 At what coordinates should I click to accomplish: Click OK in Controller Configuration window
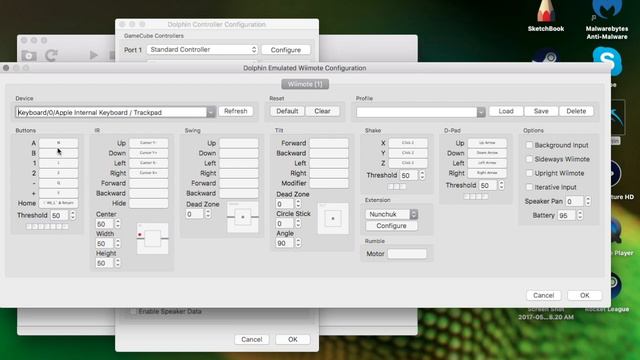coord(293,339)
